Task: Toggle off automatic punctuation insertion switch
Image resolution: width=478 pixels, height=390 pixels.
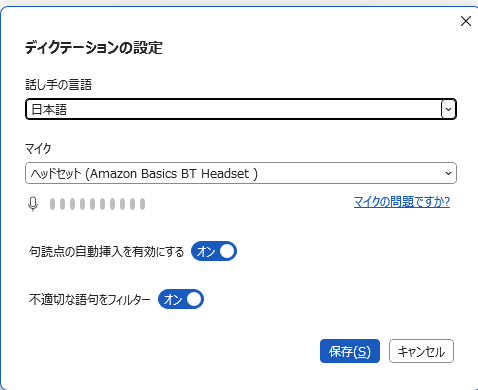Action: point(214,251)
